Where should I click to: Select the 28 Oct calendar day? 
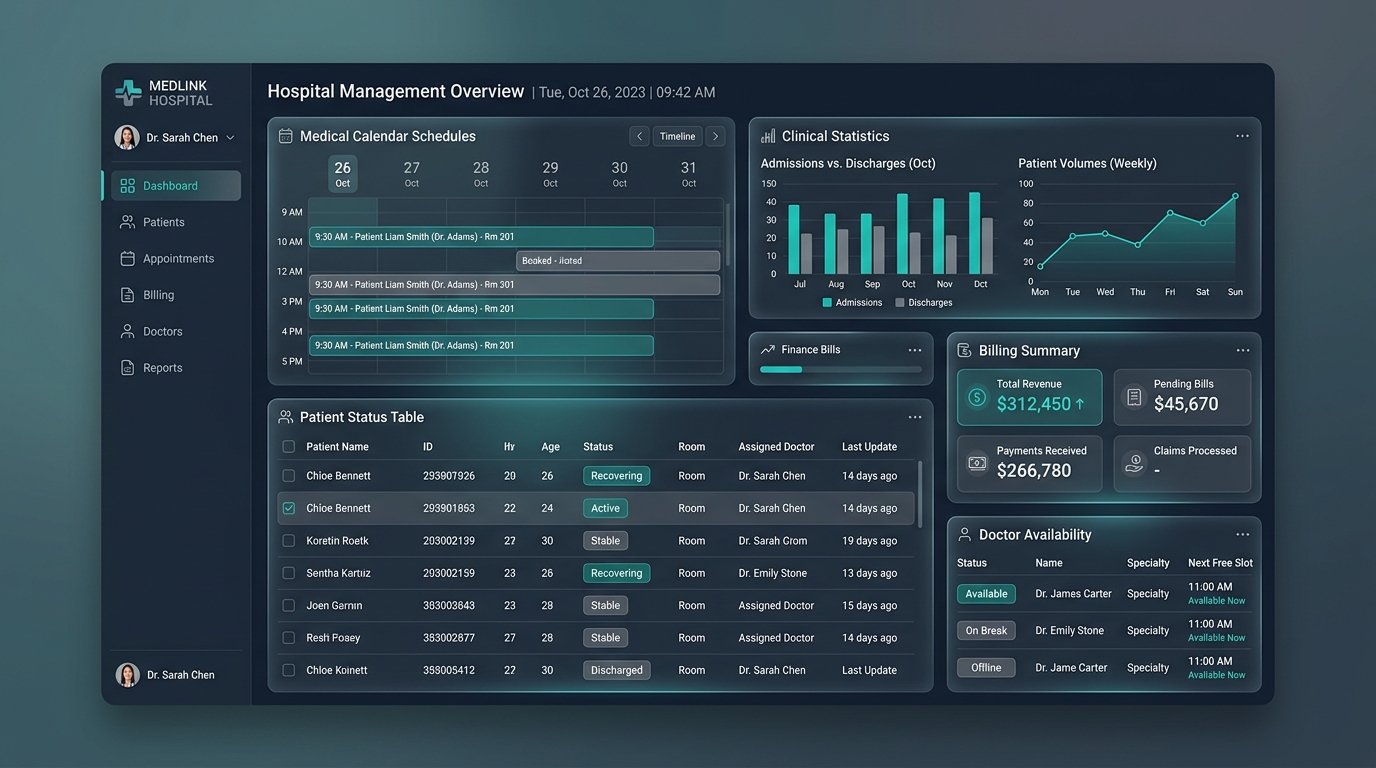tap(481, 174)
